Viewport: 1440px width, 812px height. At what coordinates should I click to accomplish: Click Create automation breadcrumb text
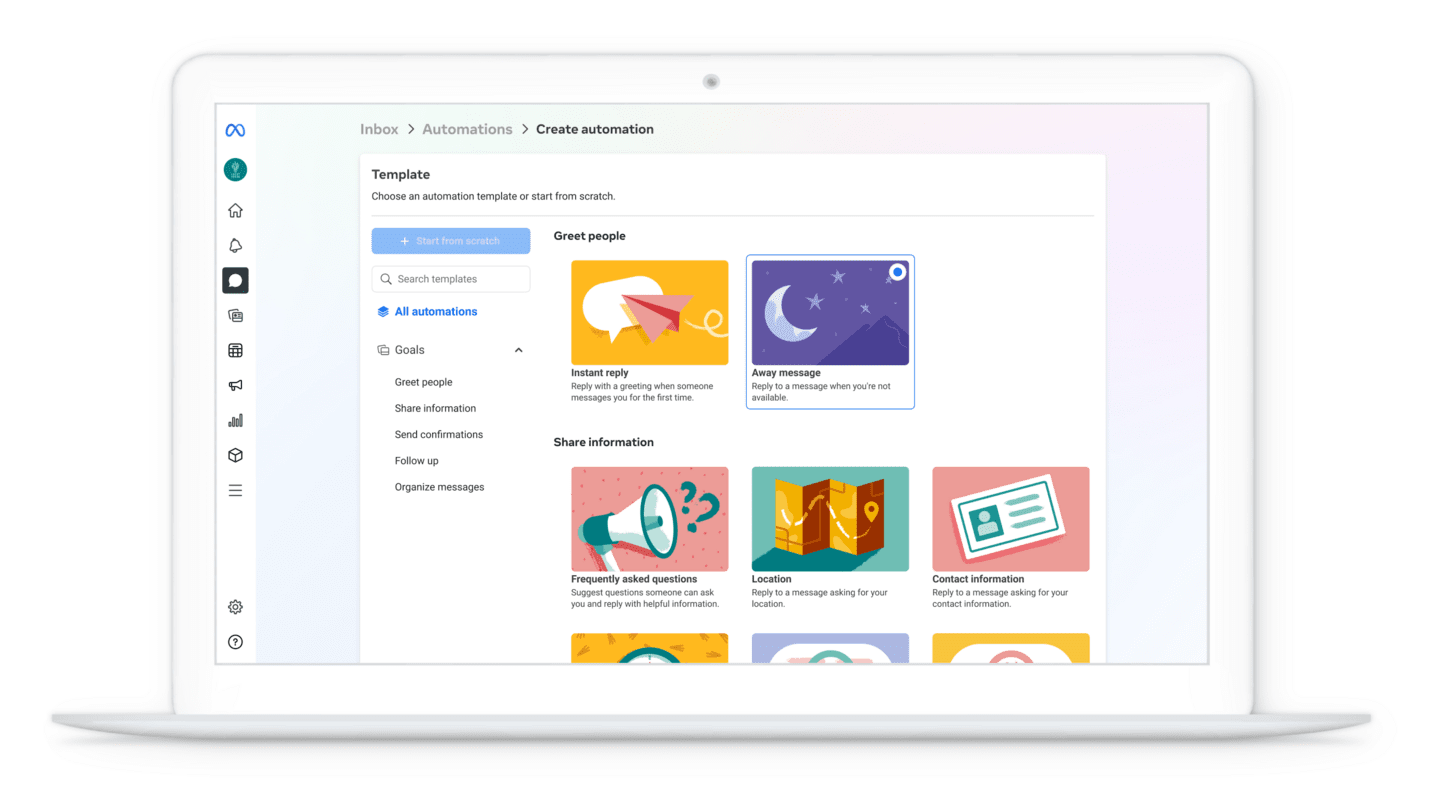(x=595, y=129)
